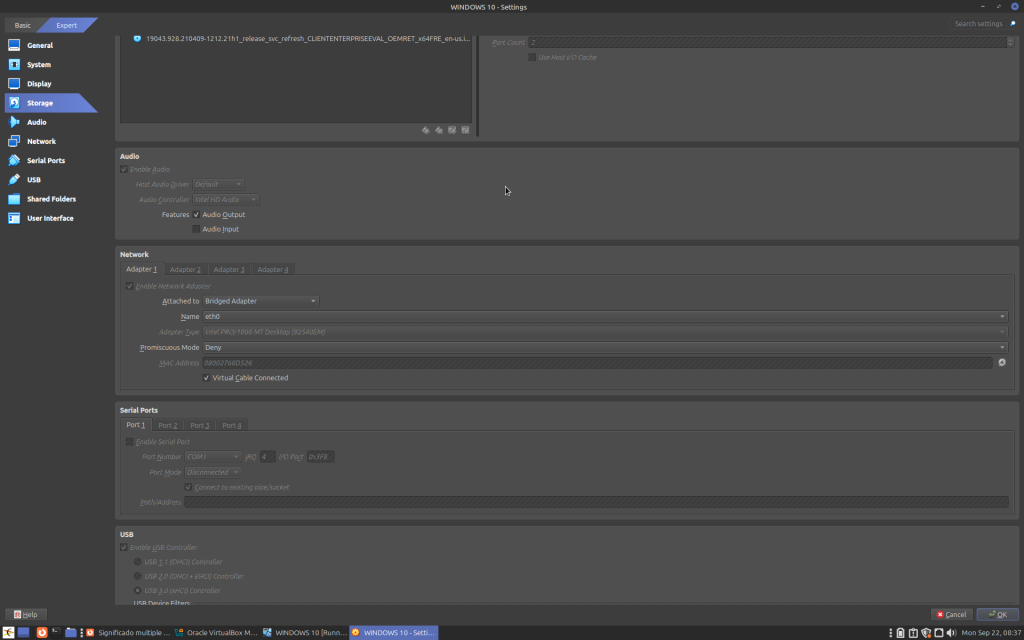Open the Network settings category
Viewport: 1024px width, 640px height.
click(41, 141)
